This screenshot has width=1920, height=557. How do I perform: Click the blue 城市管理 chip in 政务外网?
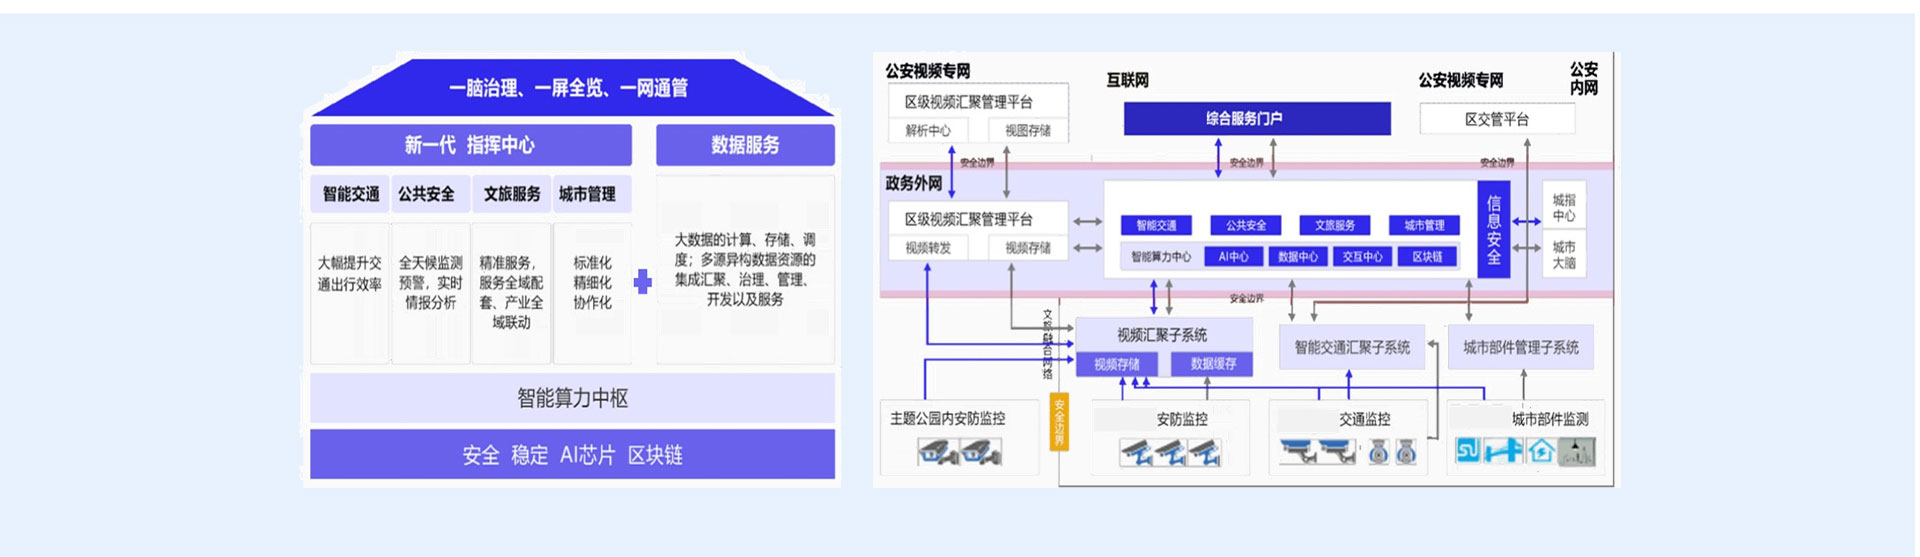(x=1424, y=225)
